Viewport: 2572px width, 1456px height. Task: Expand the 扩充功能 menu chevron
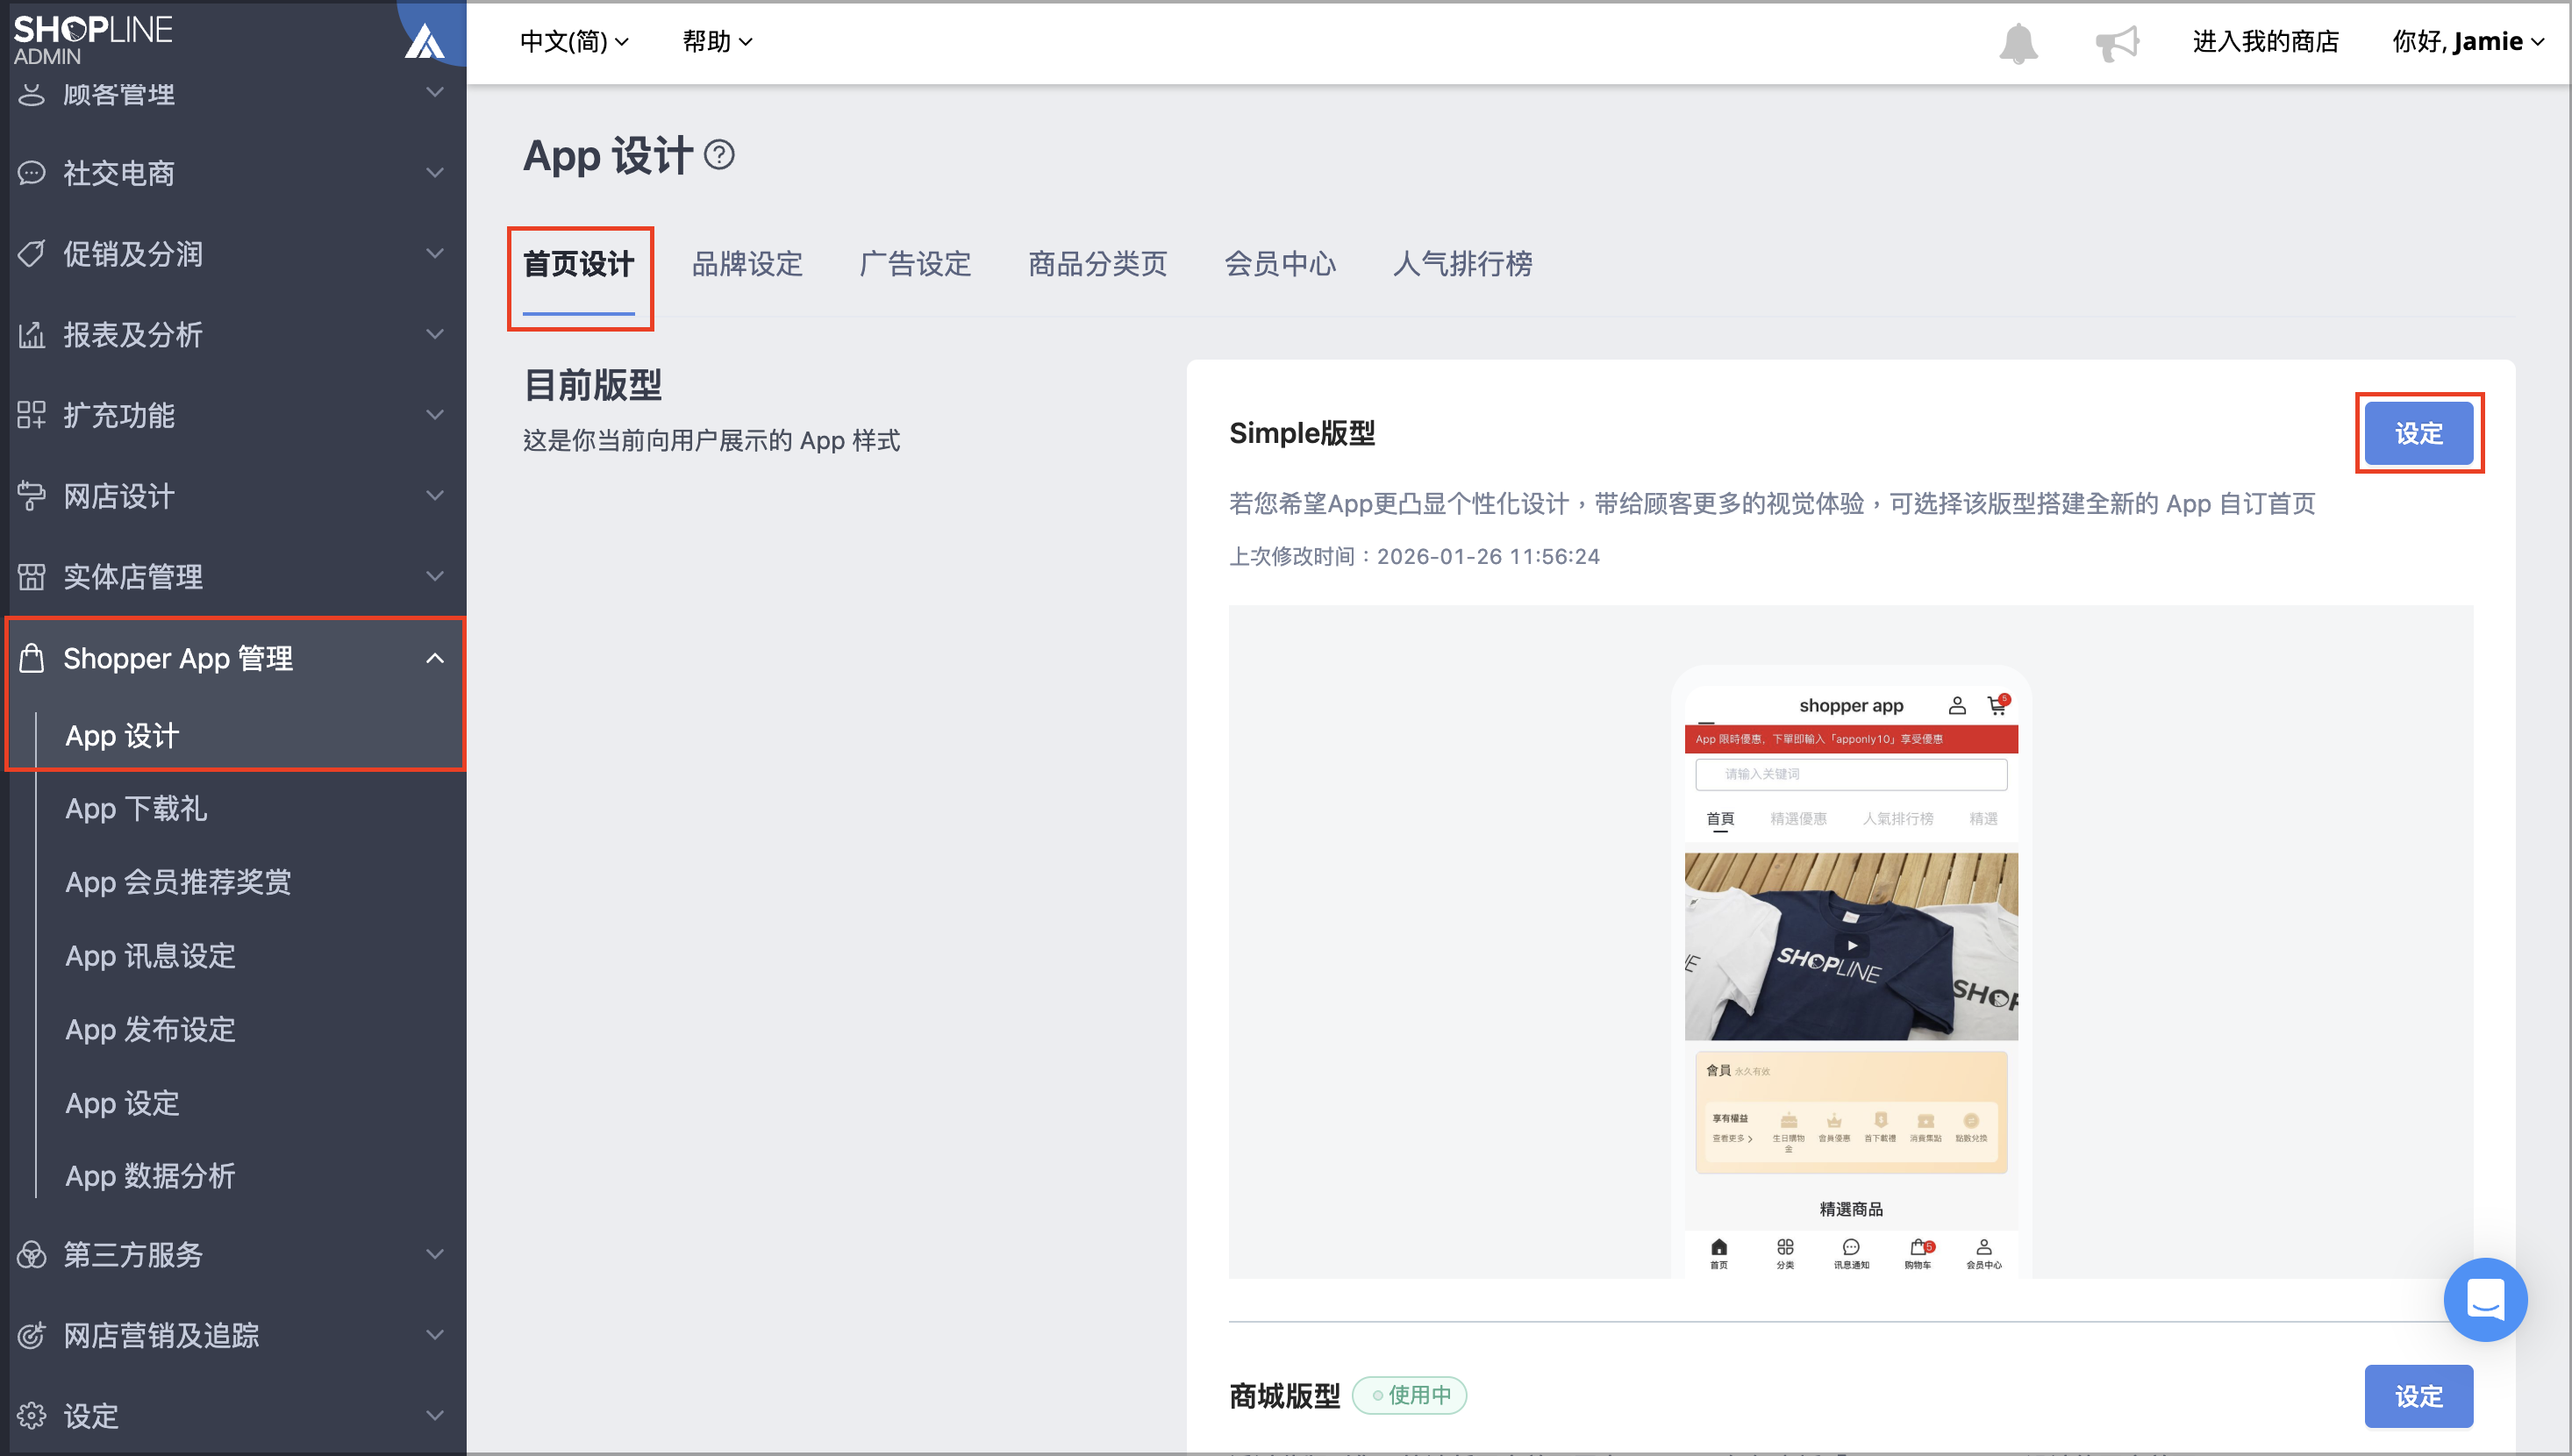coord(435,415)
